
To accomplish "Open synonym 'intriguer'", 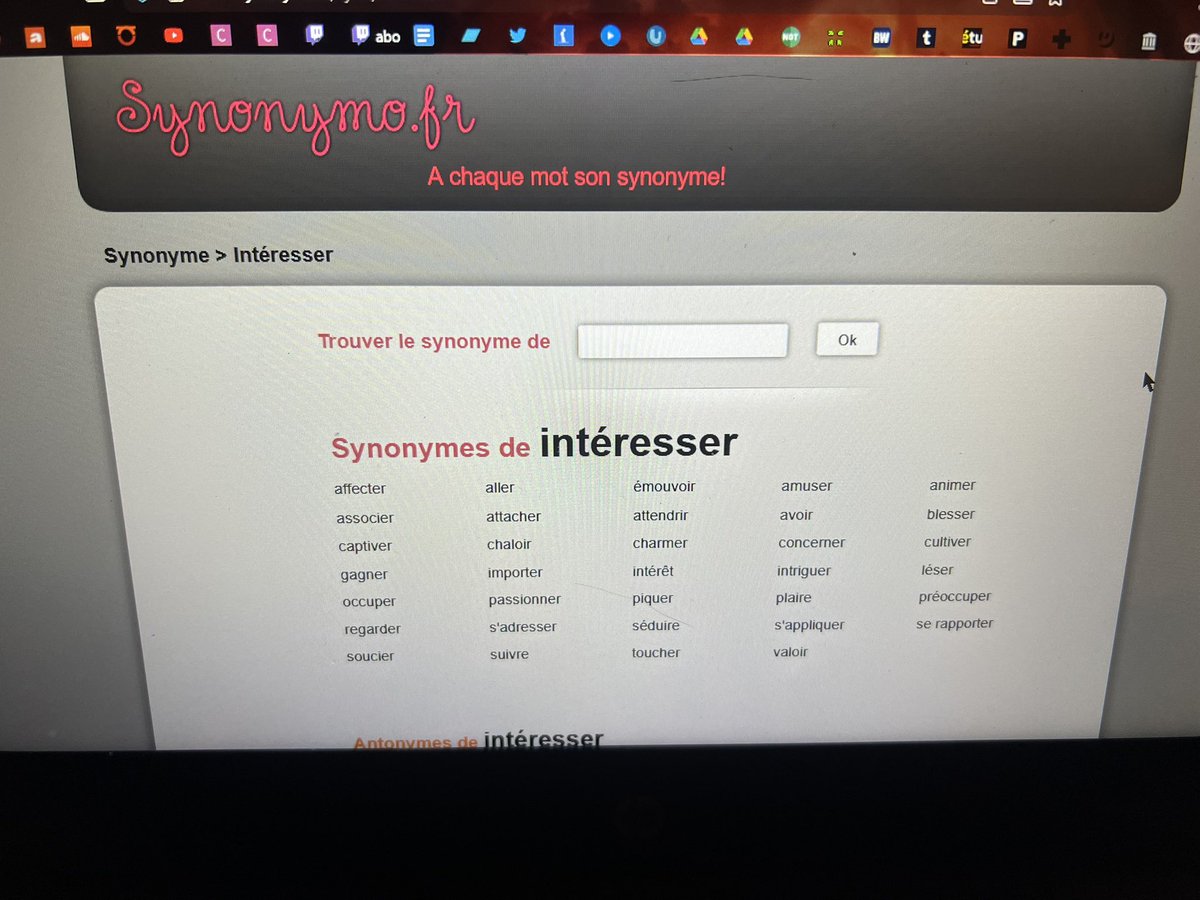I will pyautogui.click(x=804, y=571).
